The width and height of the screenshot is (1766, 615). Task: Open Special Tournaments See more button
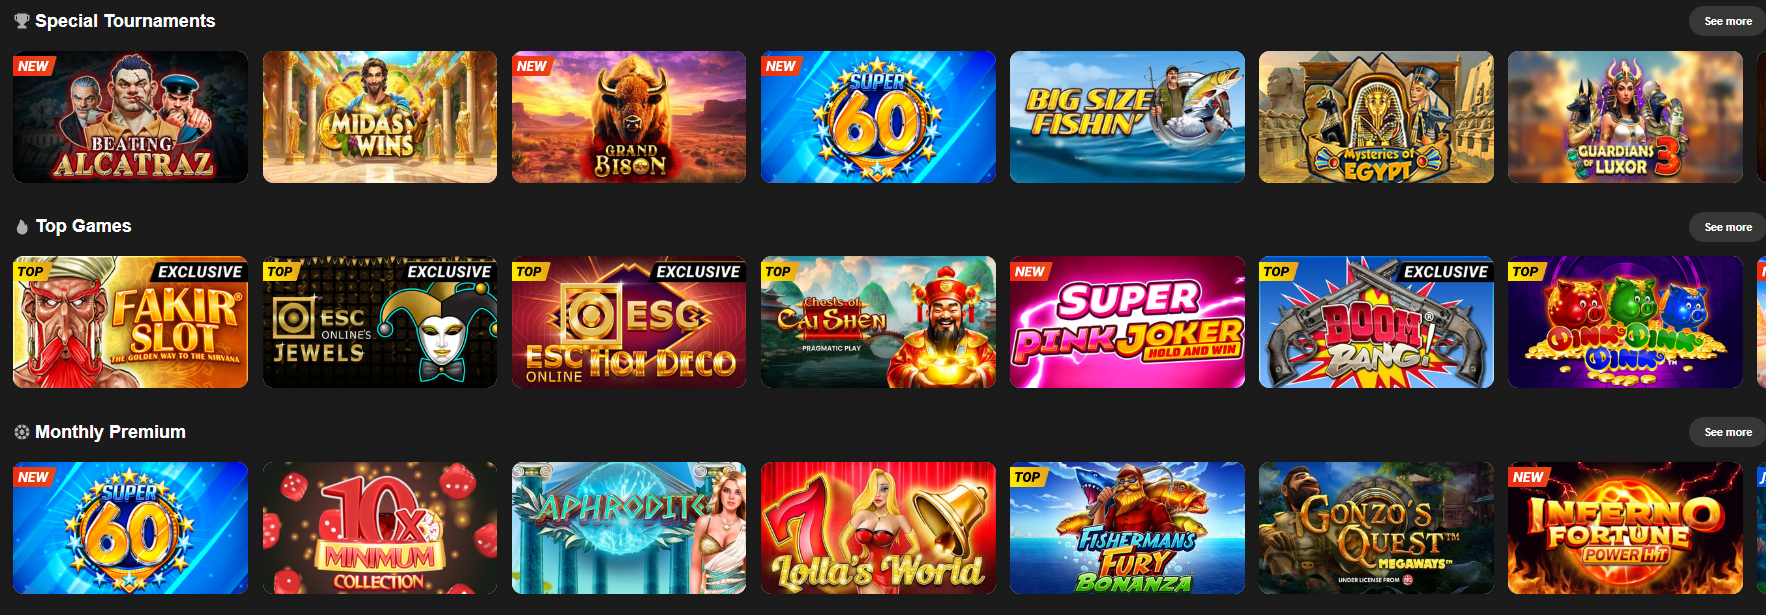1727,21
